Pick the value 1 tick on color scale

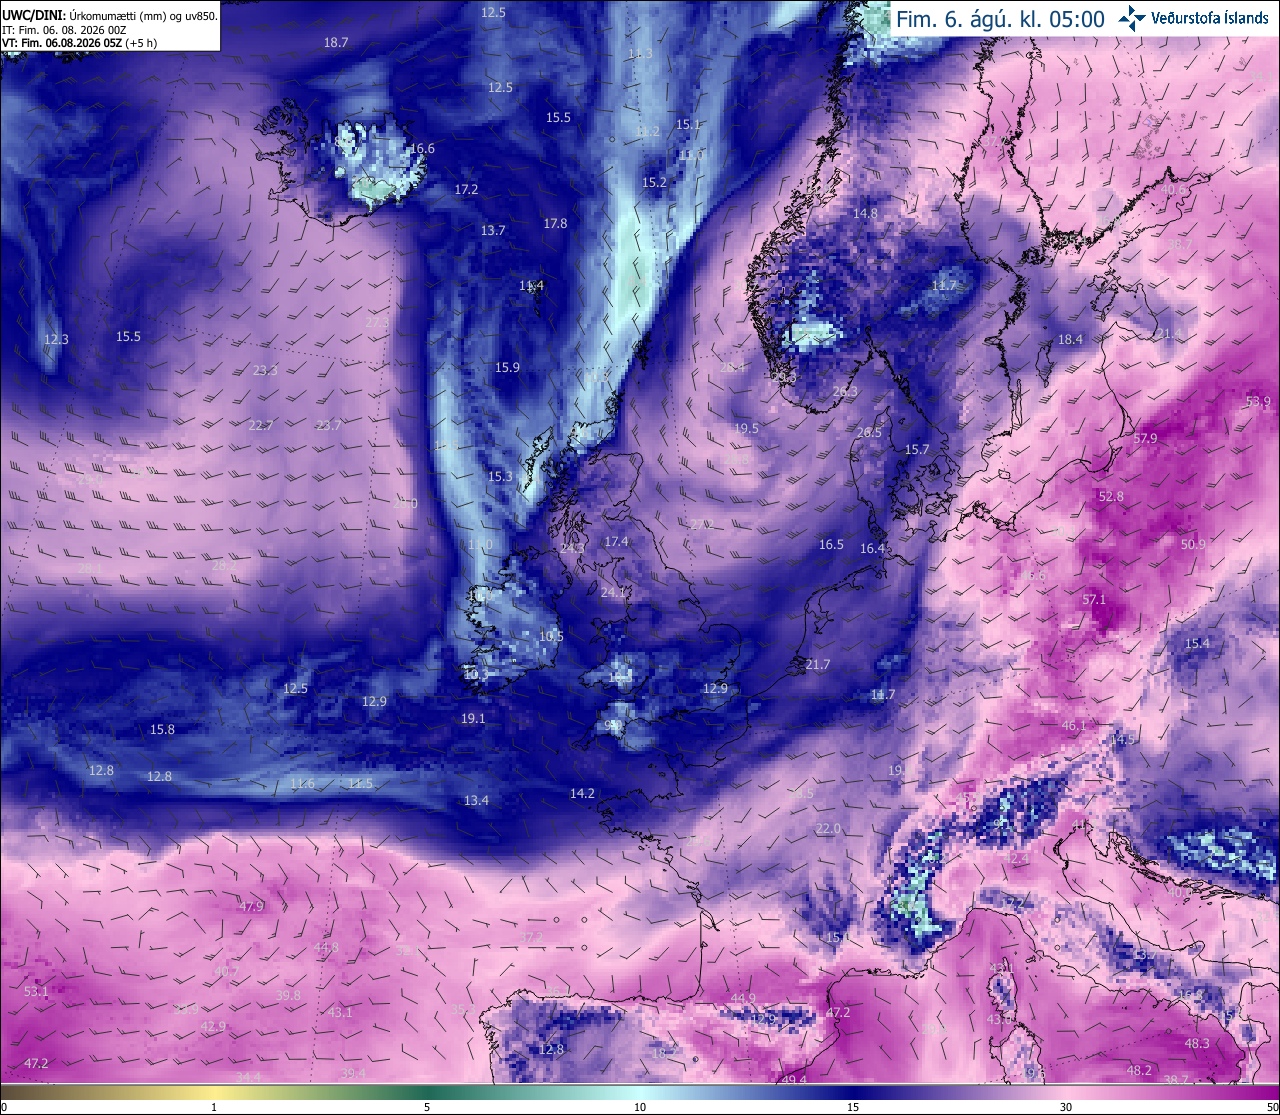pos(214,1107)
